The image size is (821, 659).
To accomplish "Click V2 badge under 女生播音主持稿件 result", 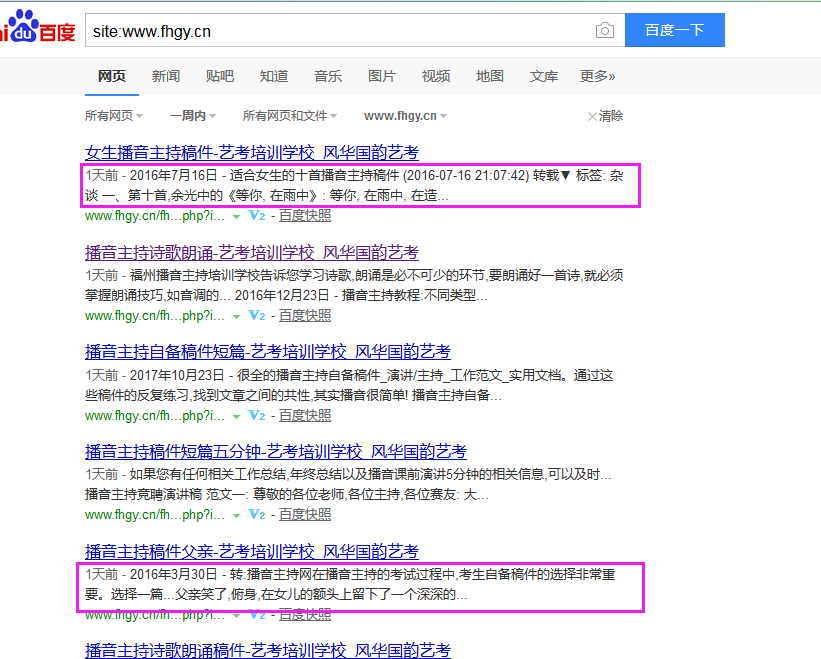I will 256,215.
